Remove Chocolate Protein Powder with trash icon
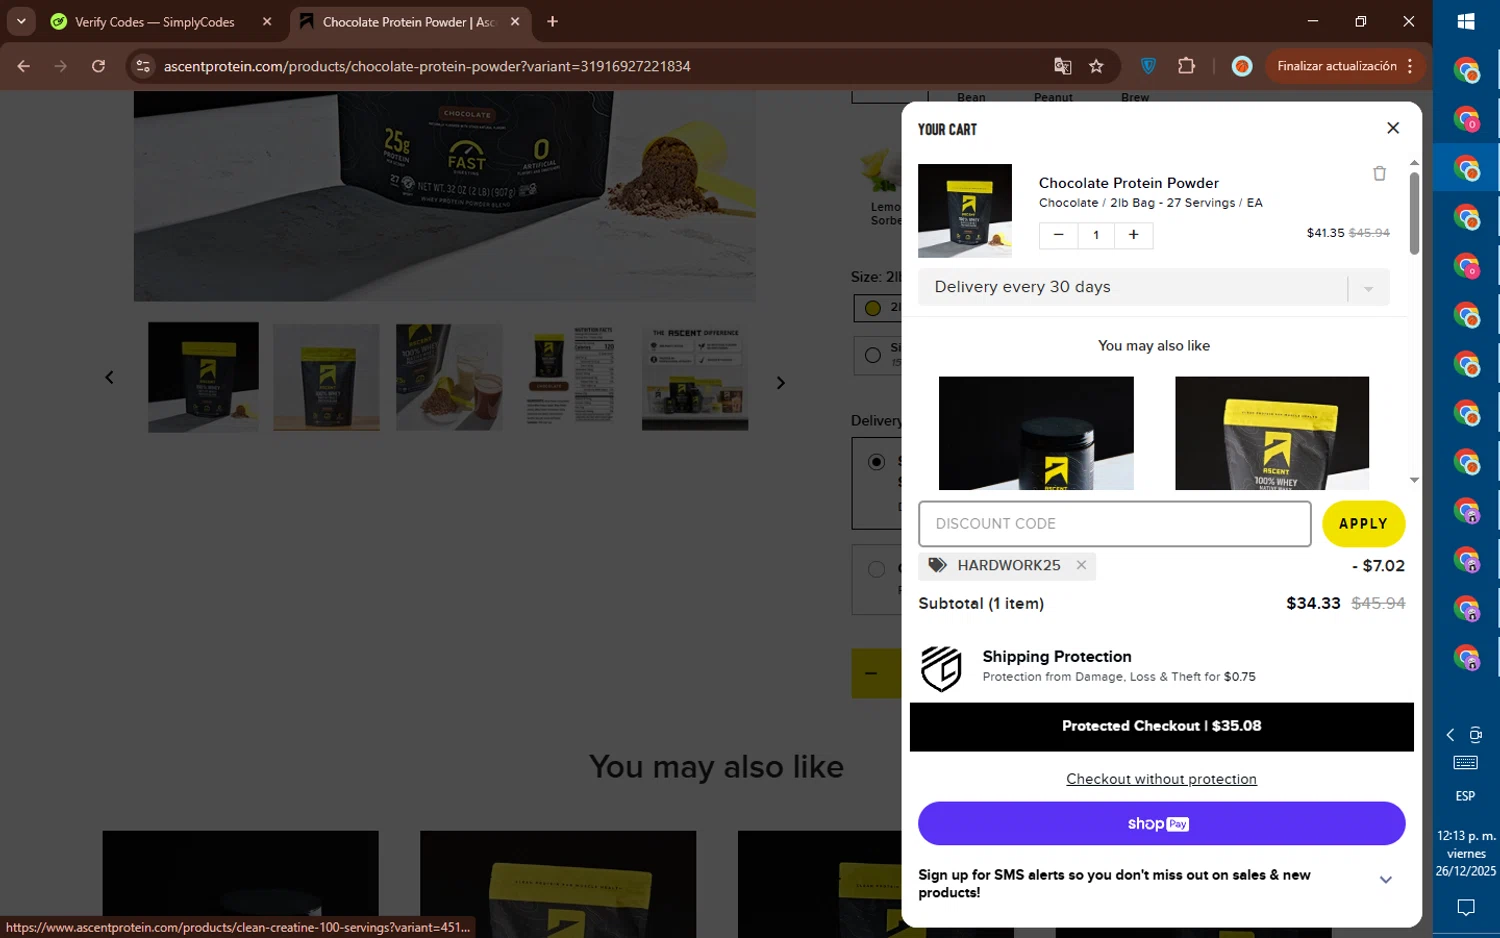The height and width of the screenshot is (938, 1500). (x=1379, y=173)
